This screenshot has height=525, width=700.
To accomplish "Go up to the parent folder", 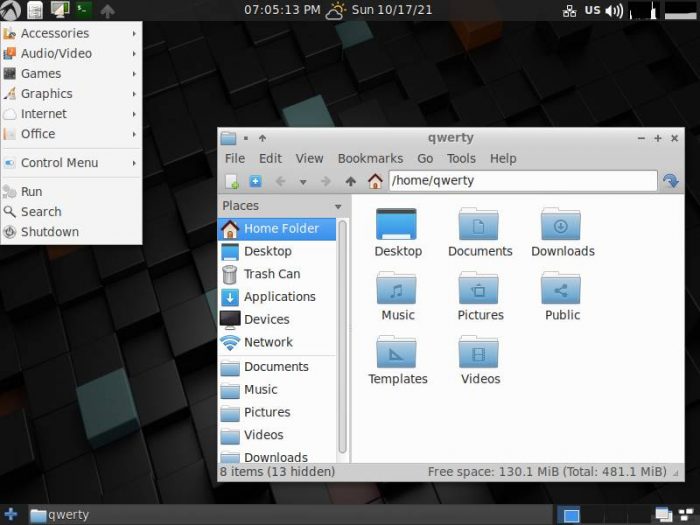I will tap(350, 181).
